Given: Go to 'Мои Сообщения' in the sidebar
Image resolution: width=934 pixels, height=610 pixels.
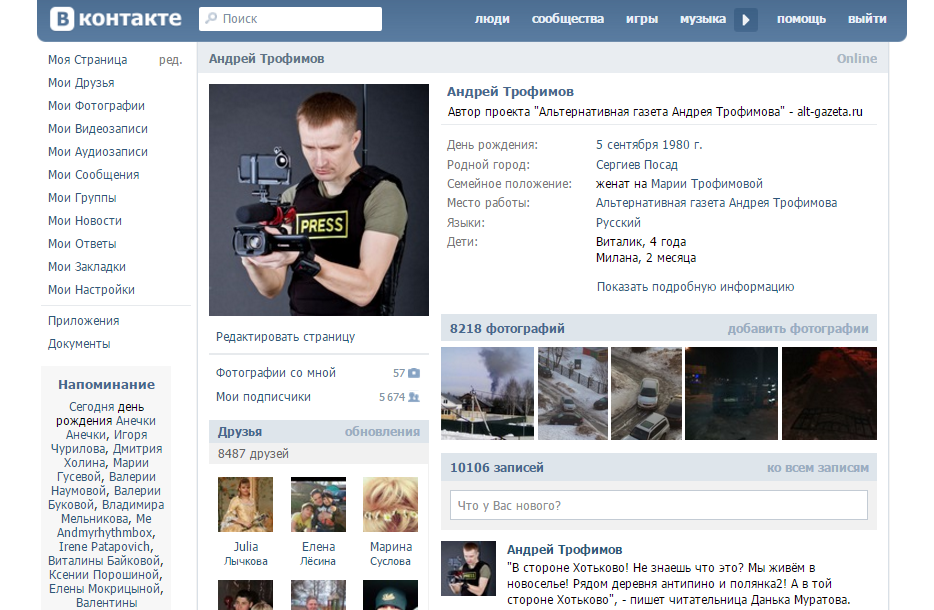Looking at the screenshot, I should 93,175.
